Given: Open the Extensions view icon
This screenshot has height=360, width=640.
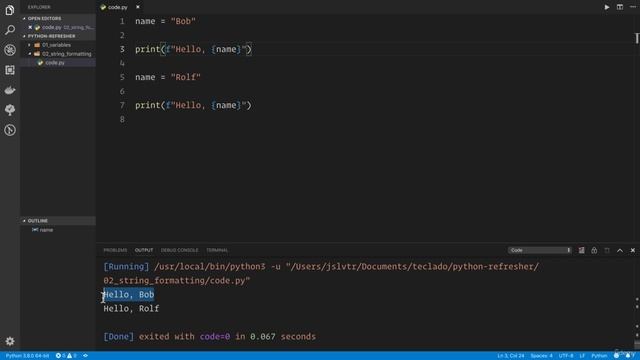Looking at the screenshot, I should coord(10,70).
